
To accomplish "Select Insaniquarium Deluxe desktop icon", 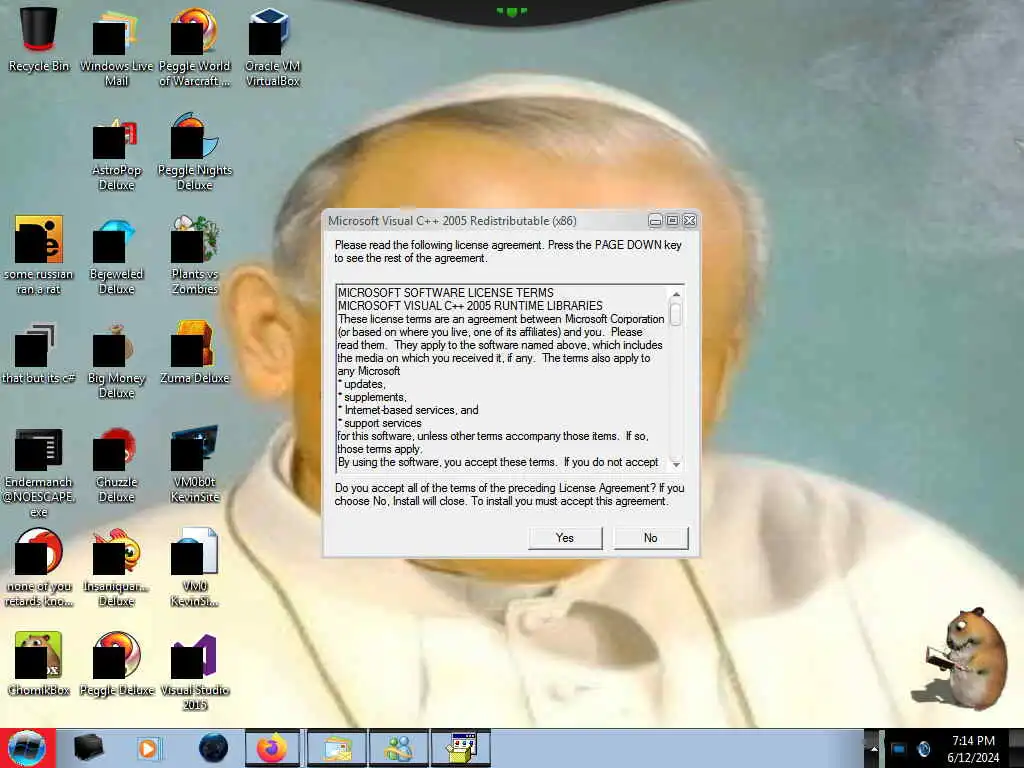I will pyautogui.click(x=116, y=568).
